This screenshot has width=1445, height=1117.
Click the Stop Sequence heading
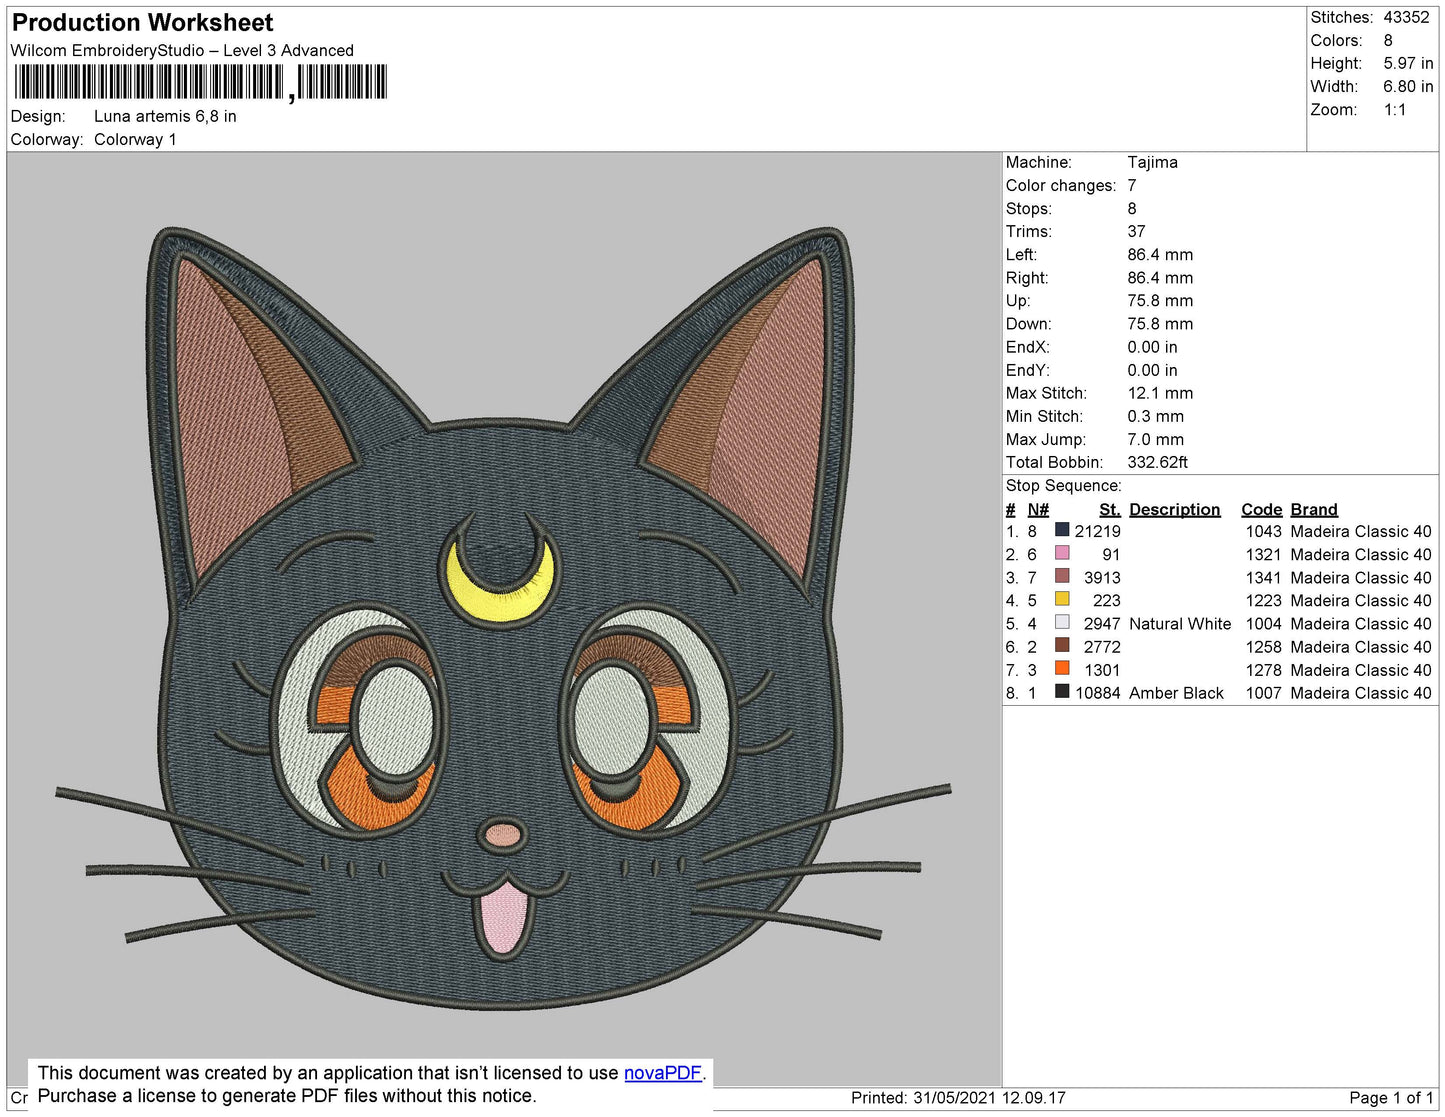pos(1063,486)
